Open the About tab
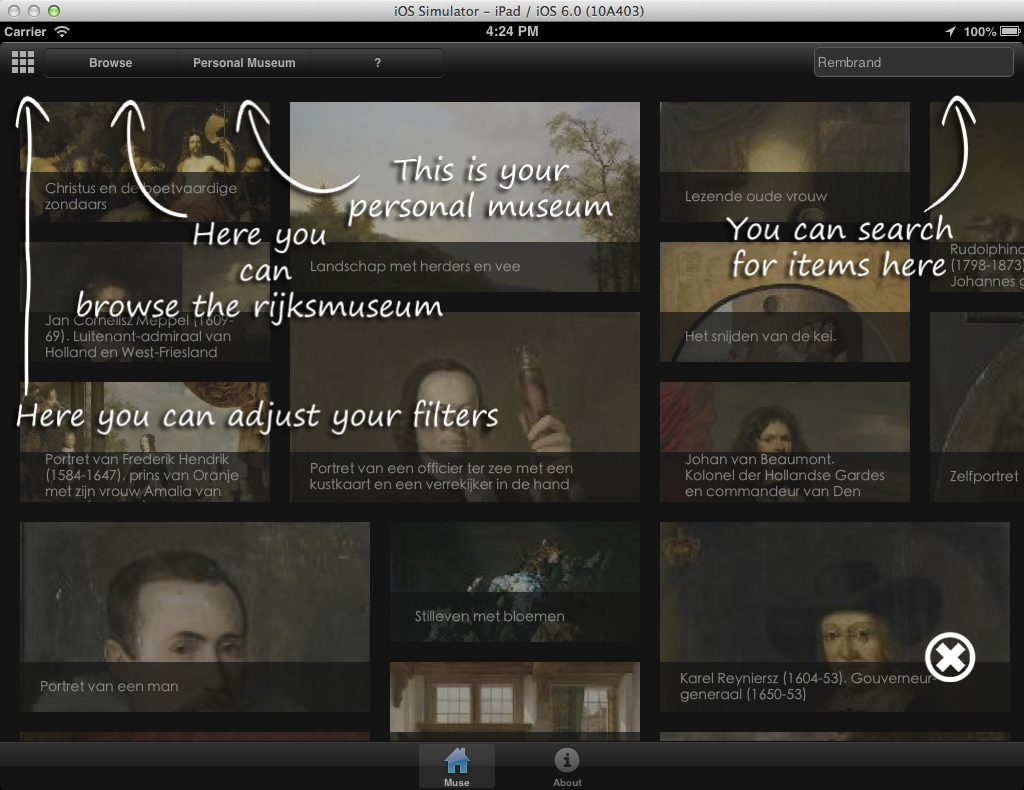Viewport: 1024px width, 790px height. [567, 766]
